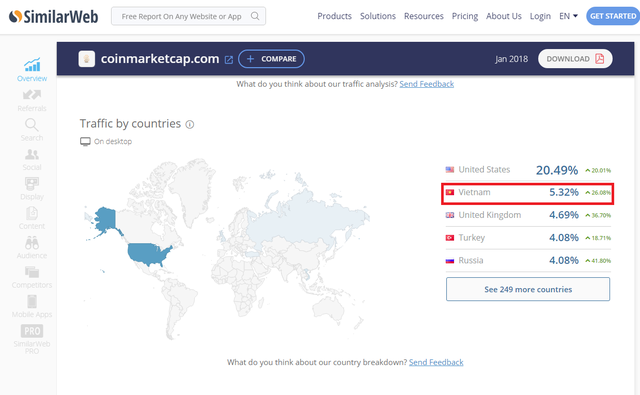Screen dimensions: 640x395
Task: Click the GET STARTED button
Action: point(613,16)
